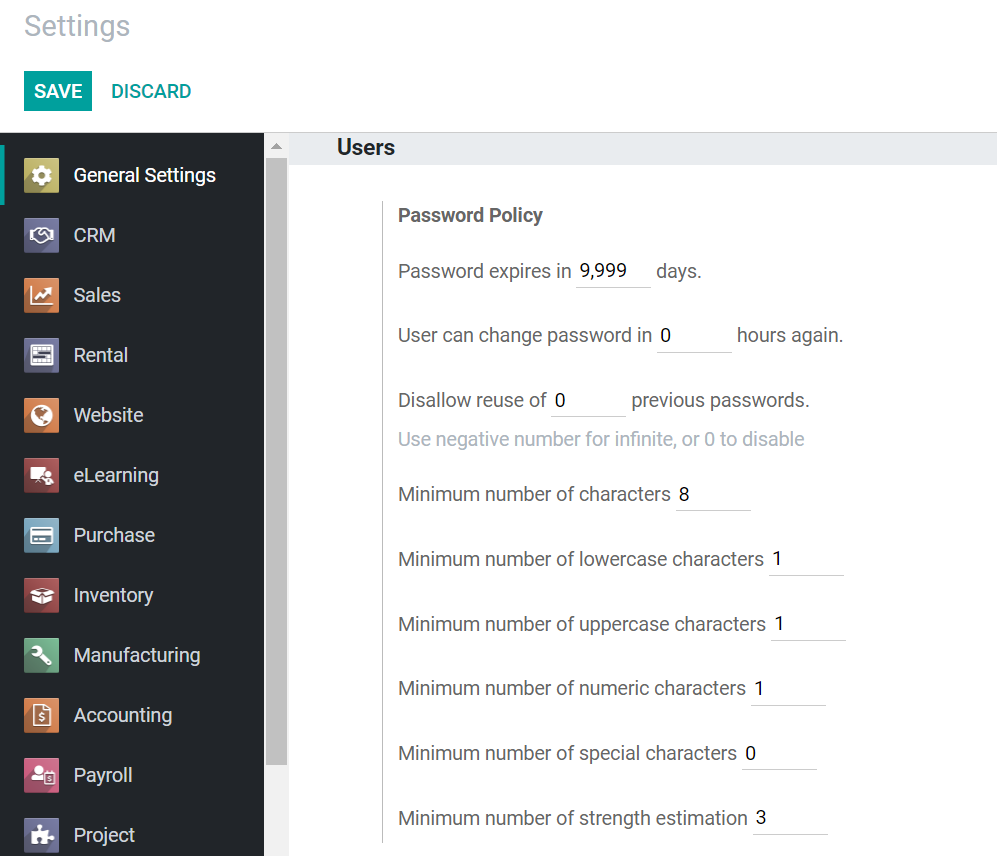Image resolution: width=997 pixels, height=856 pixels.
Task: Select the Payroll icon
Action: pyautogui.click(x=41, y=775)
